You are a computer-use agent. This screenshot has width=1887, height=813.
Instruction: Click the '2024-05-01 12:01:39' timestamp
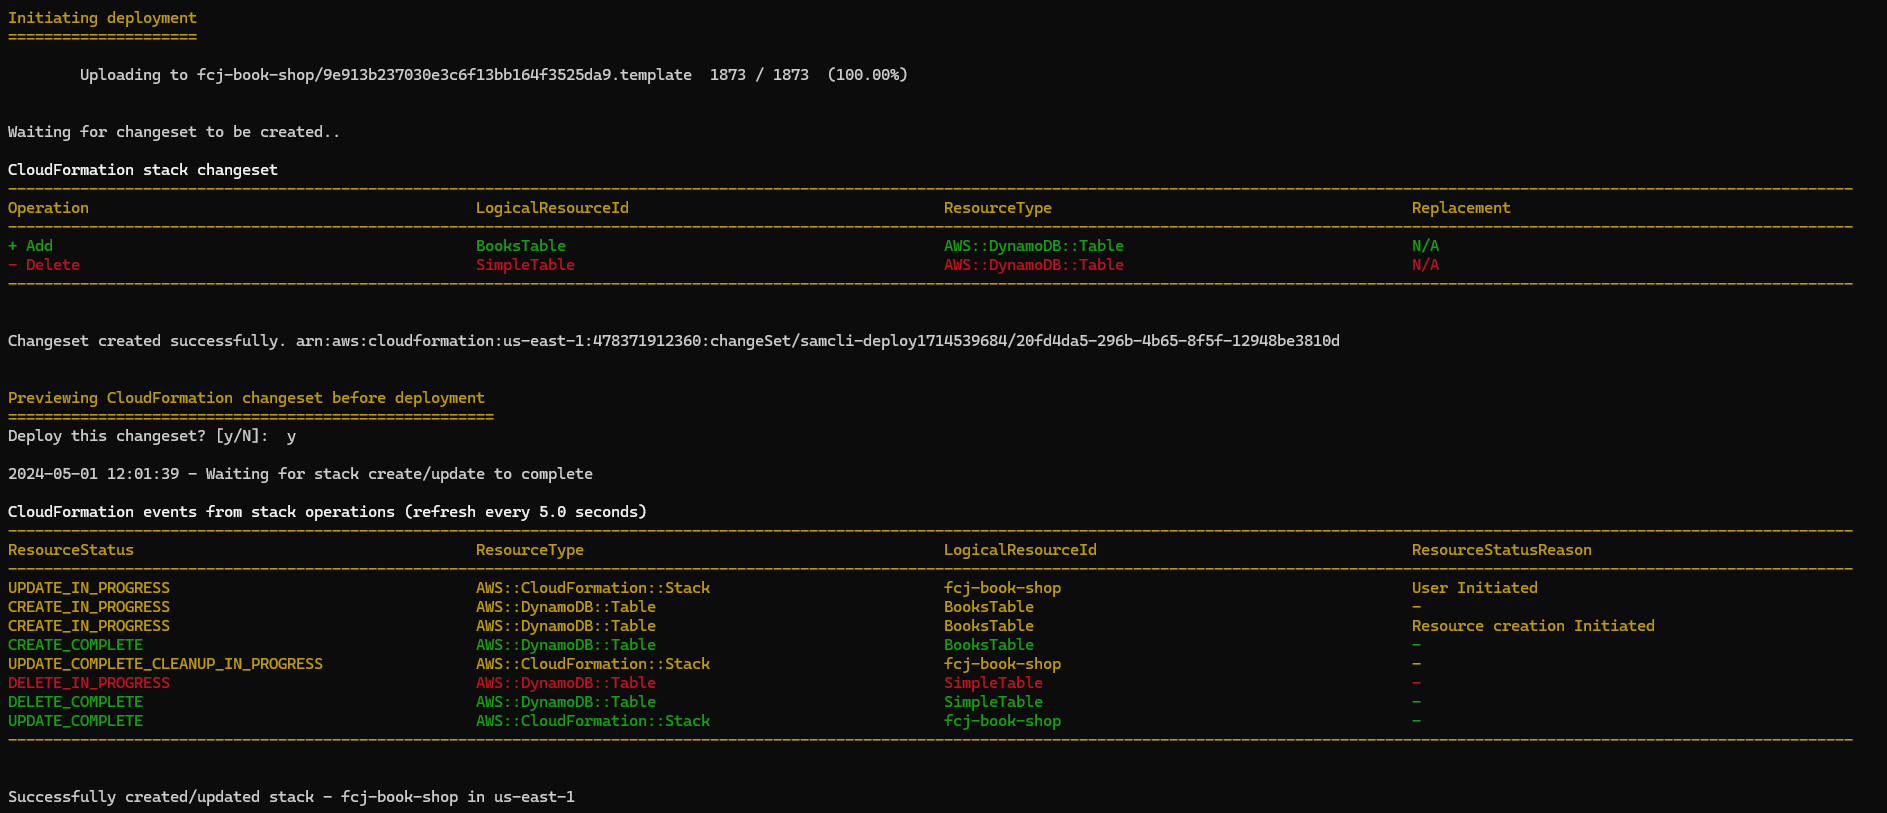click(x=94, y=474)
